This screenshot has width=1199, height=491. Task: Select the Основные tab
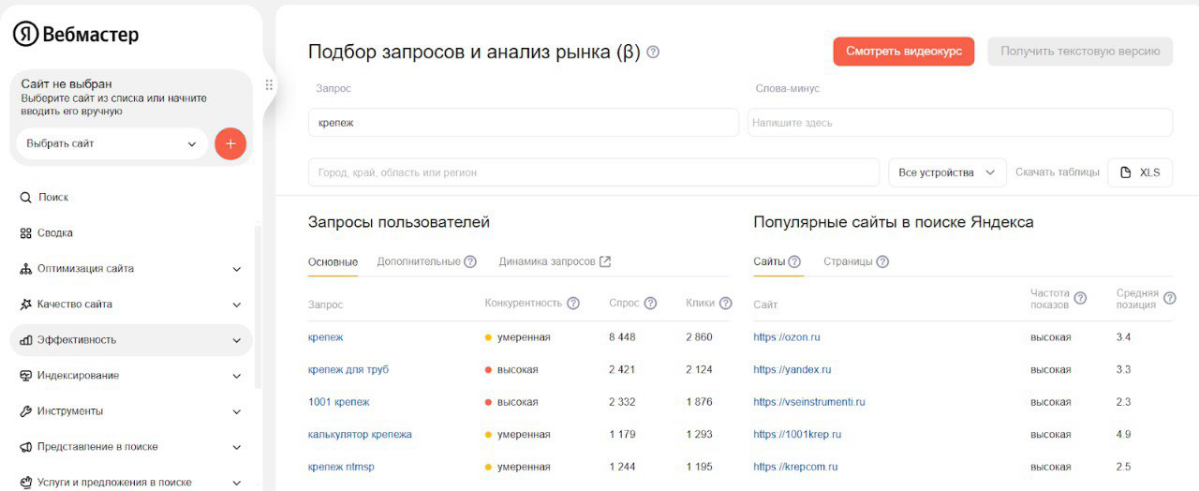[x=333, y=262]
